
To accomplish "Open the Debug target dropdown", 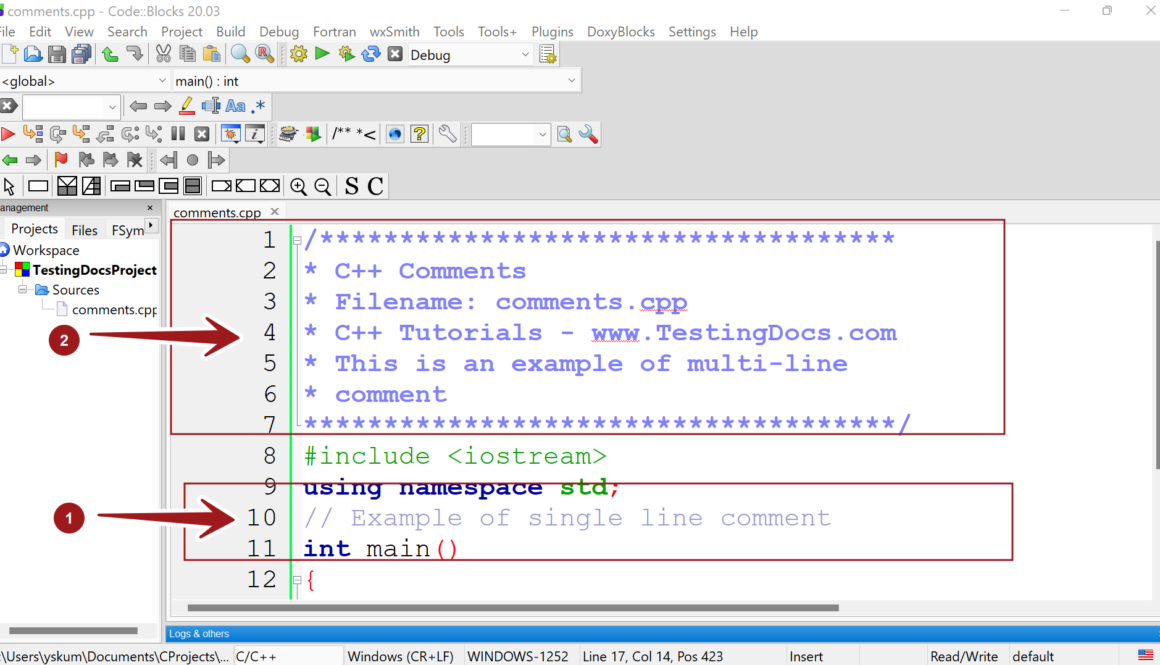I will pyautogui.click(x=527, y=54).
